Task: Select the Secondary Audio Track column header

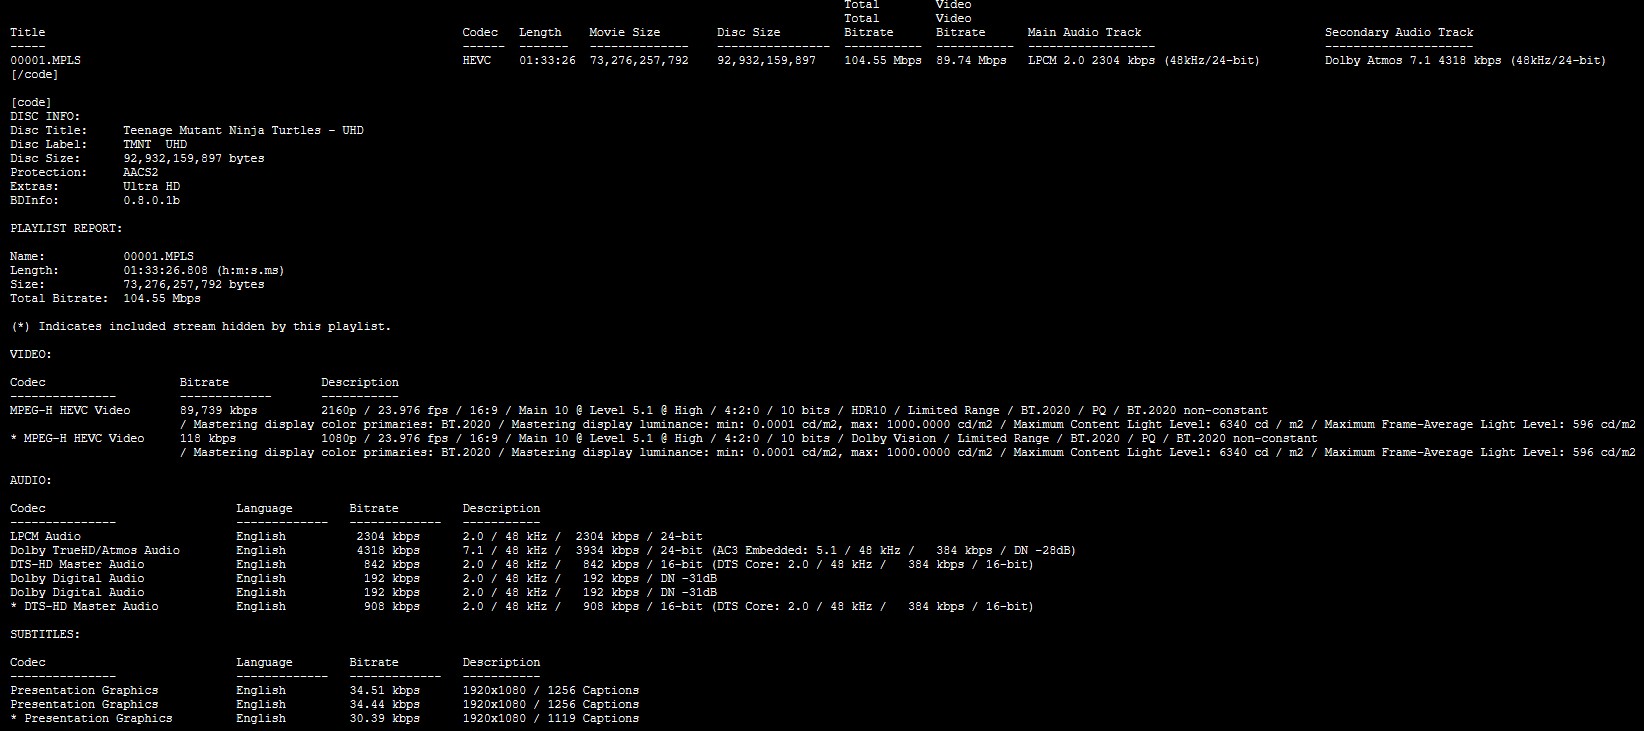Action: coord(1398,32)
